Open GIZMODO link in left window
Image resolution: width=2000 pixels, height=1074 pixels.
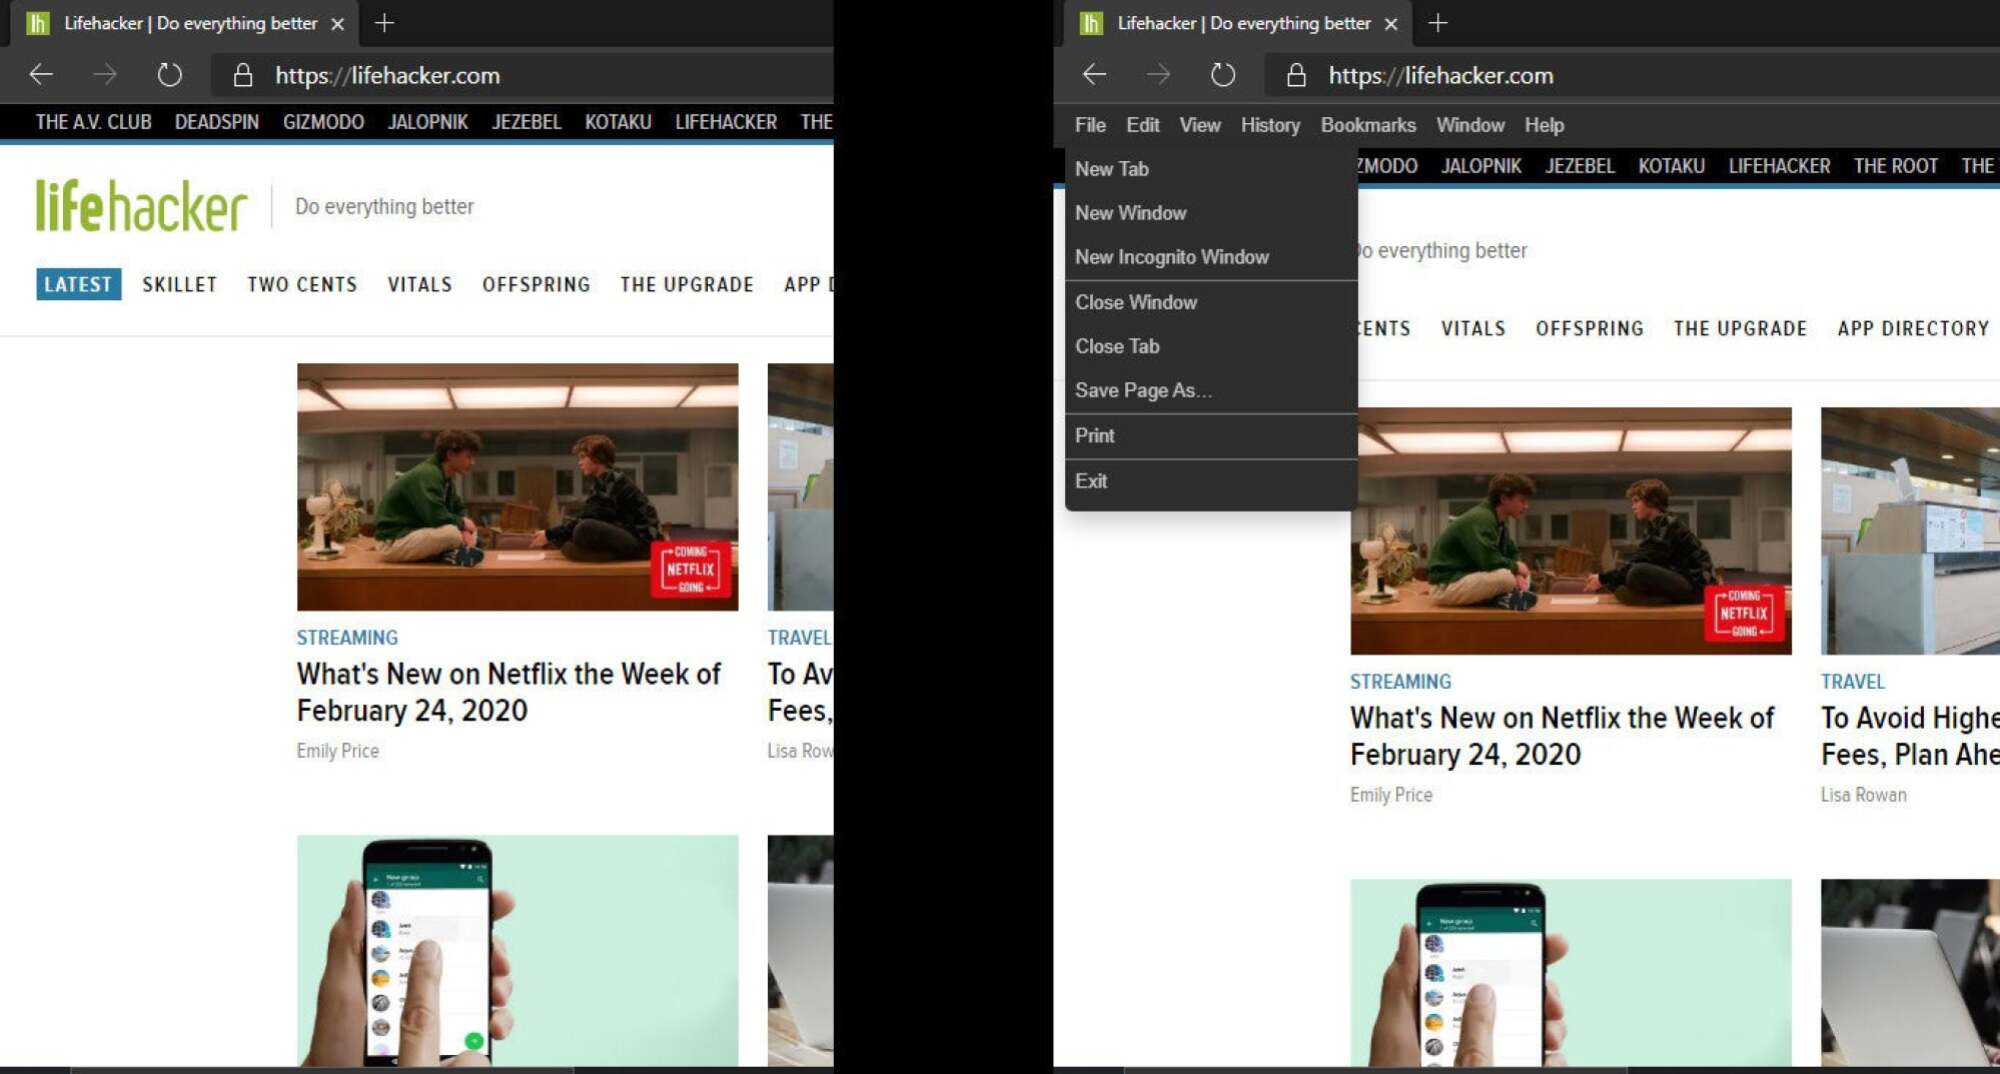(323, 122)
